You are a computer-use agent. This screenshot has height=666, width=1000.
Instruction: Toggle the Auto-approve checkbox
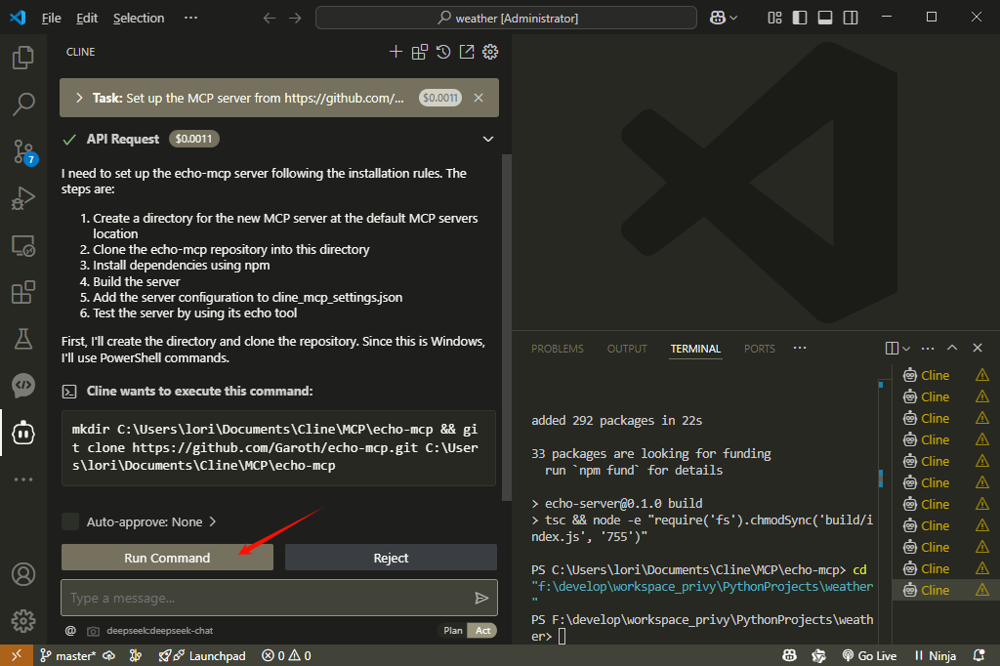point(70,521)
